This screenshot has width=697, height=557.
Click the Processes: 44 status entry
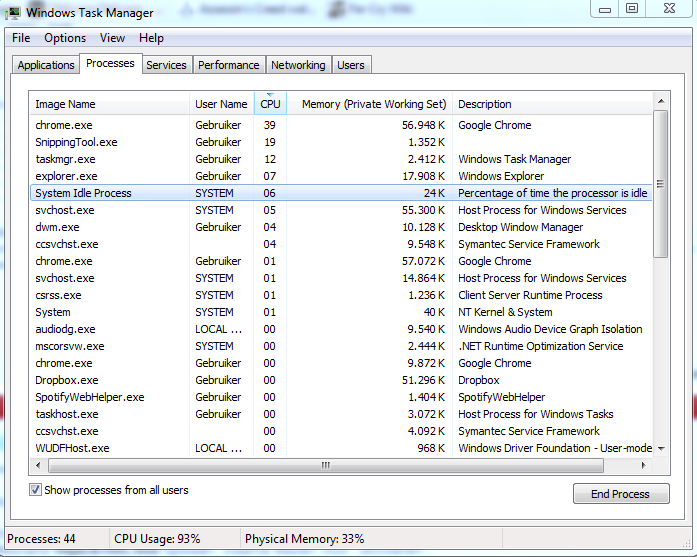click(x=41, y=539)
